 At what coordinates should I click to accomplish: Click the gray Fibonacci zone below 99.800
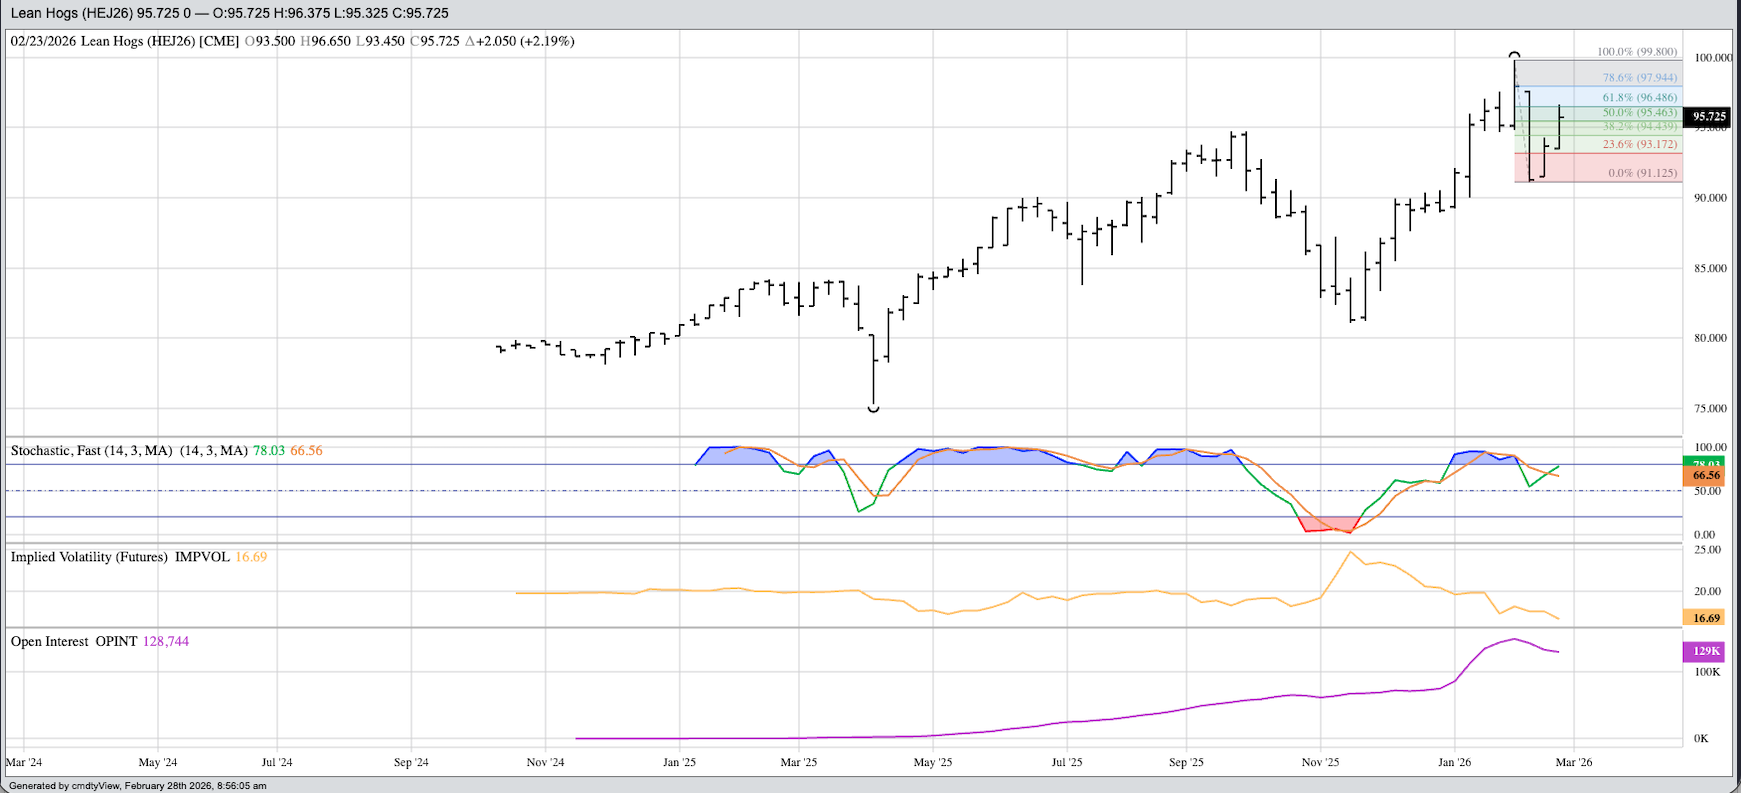click(x=1560, y=72)
